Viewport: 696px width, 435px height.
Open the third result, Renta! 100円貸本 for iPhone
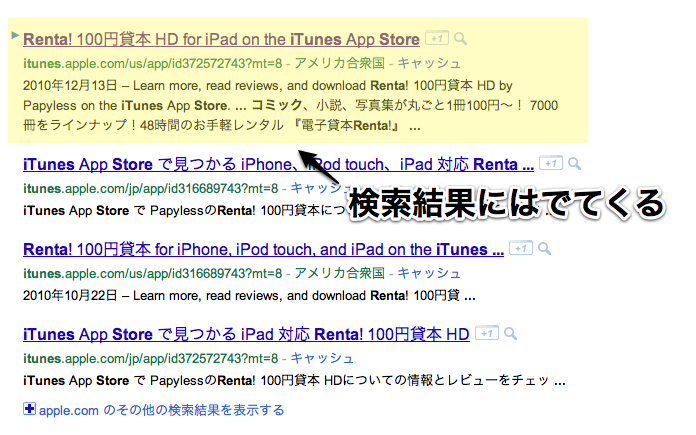[255, 249]
